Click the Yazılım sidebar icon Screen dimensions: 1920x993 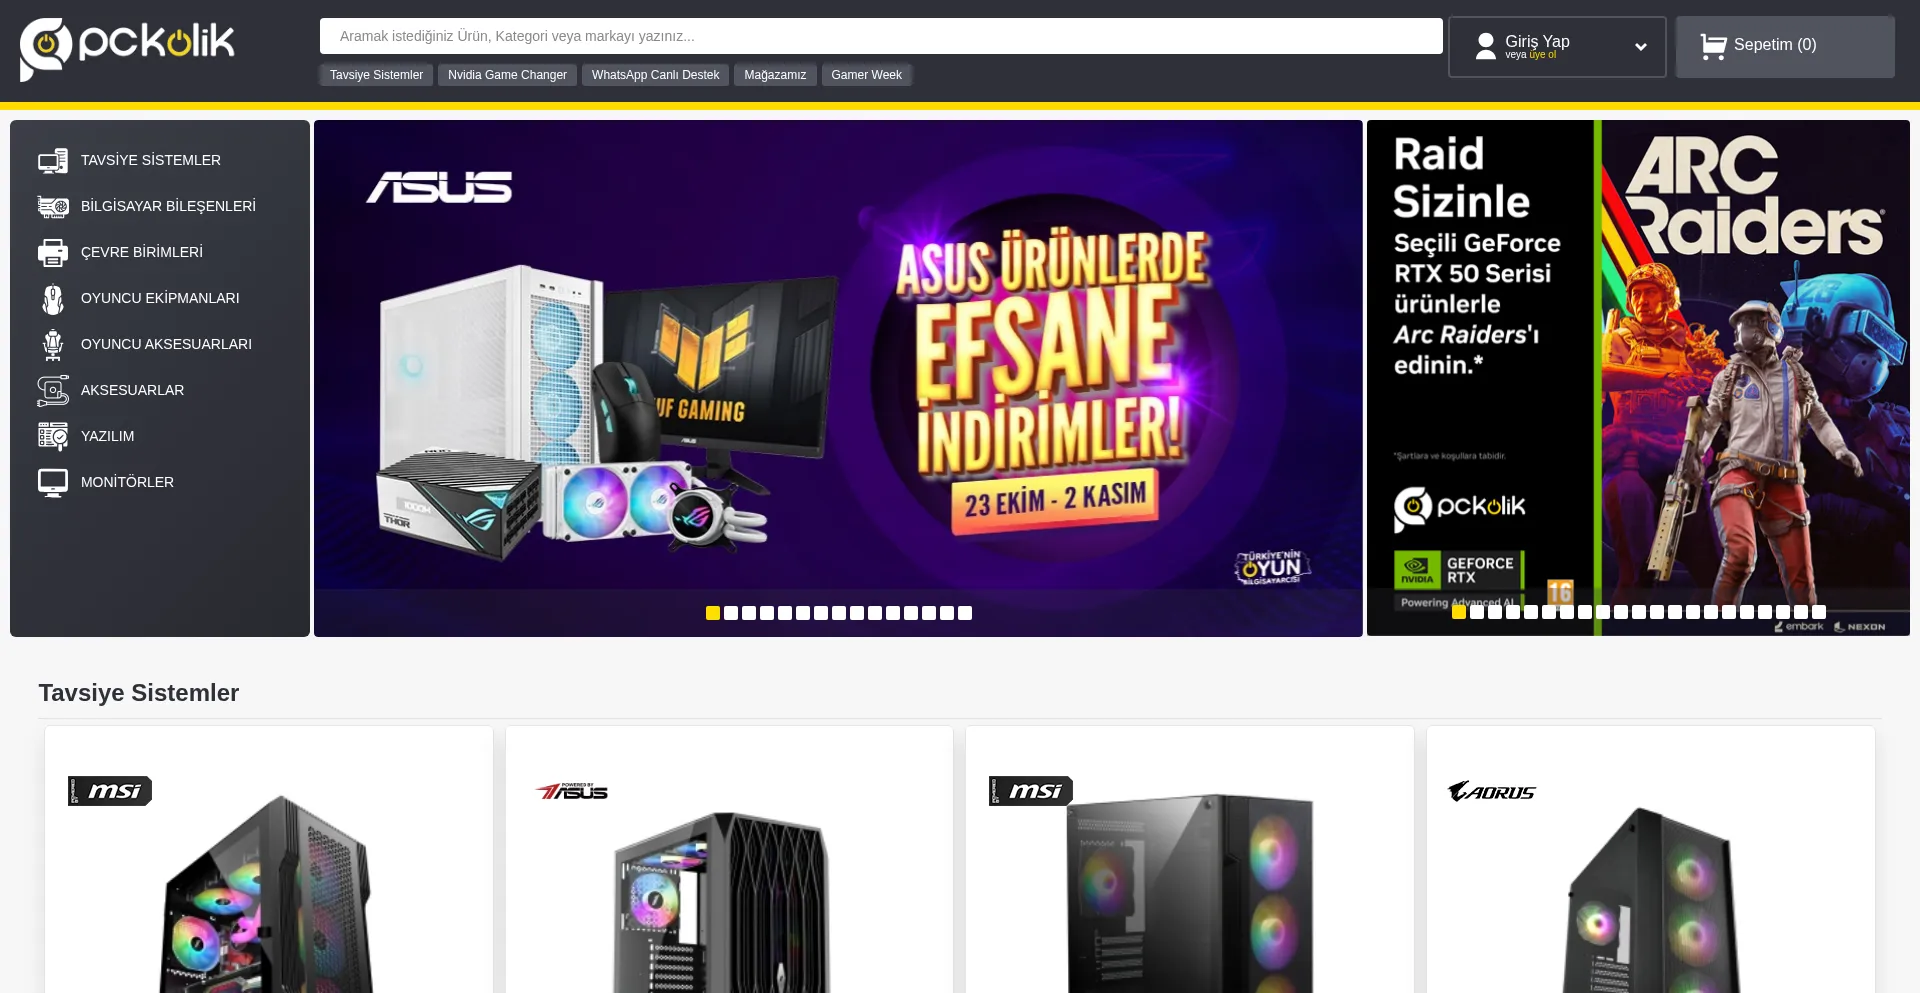[x=53, y=436]
